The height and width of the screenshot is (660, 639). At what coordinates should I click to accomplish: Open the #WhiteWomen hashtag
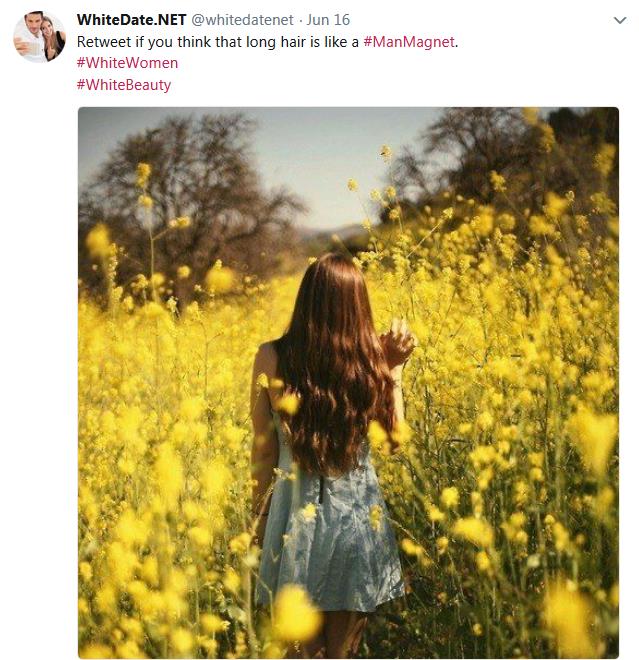(127, 63)
